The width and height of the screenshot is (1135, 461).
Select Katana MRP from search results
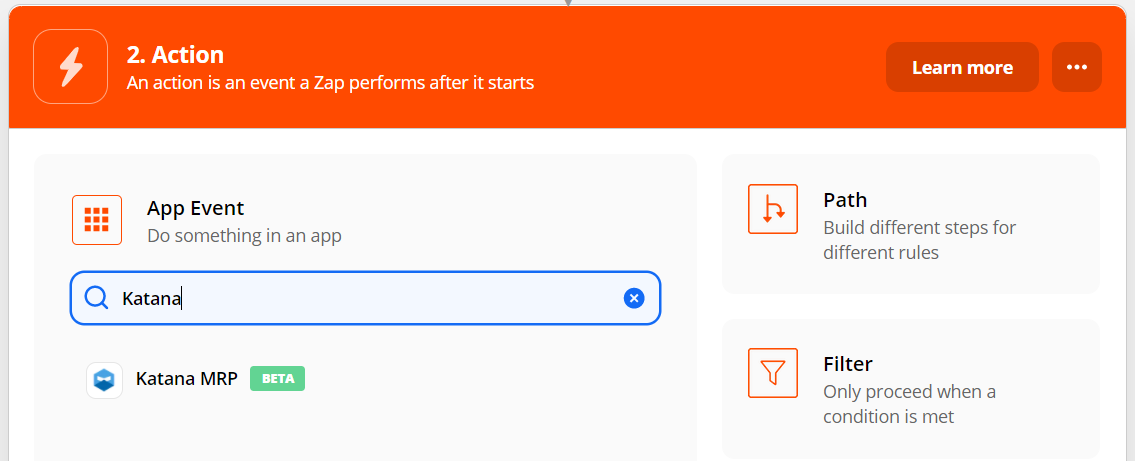[195, 379]
